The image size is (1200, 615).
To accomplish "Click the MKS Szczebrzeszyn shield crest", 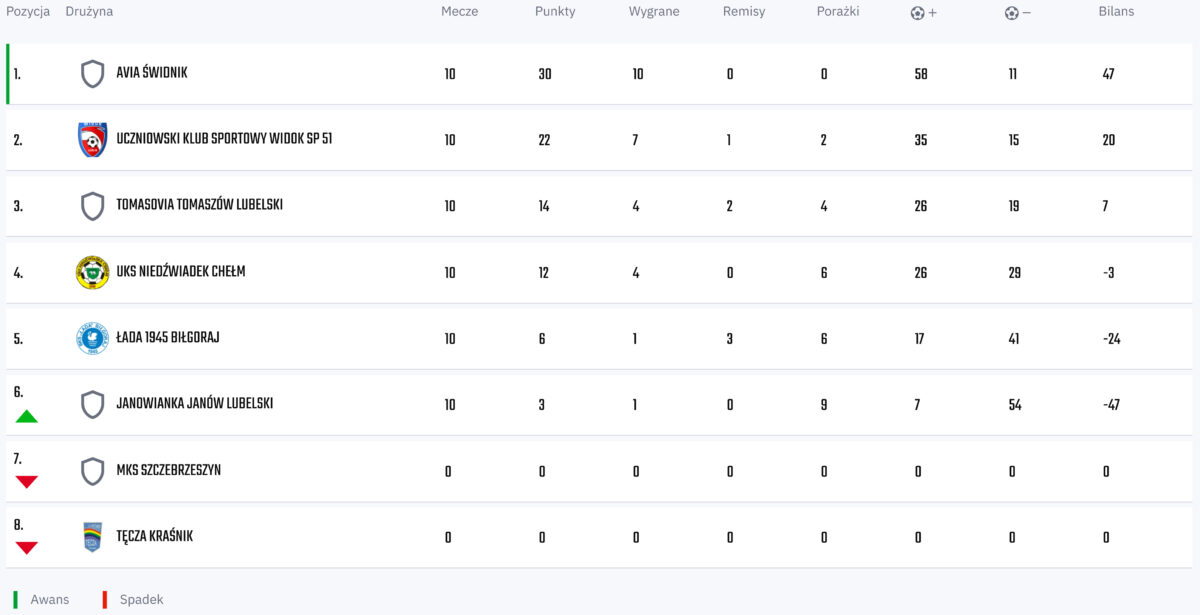I will click(x=92, y=471).
